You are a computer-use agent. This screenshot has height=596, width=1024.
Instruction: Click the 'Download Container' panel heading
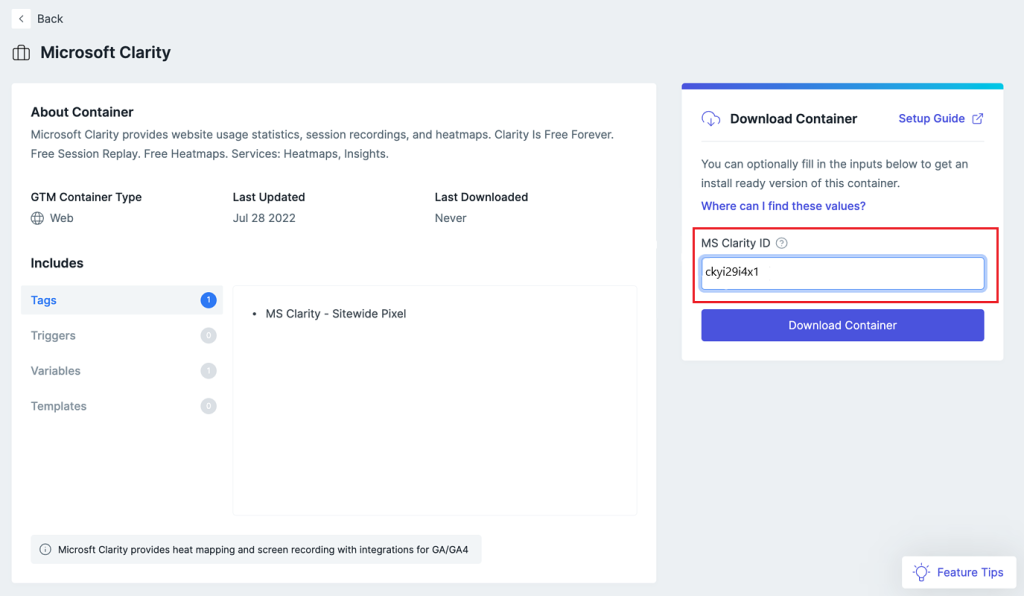[x=793, y=119]
